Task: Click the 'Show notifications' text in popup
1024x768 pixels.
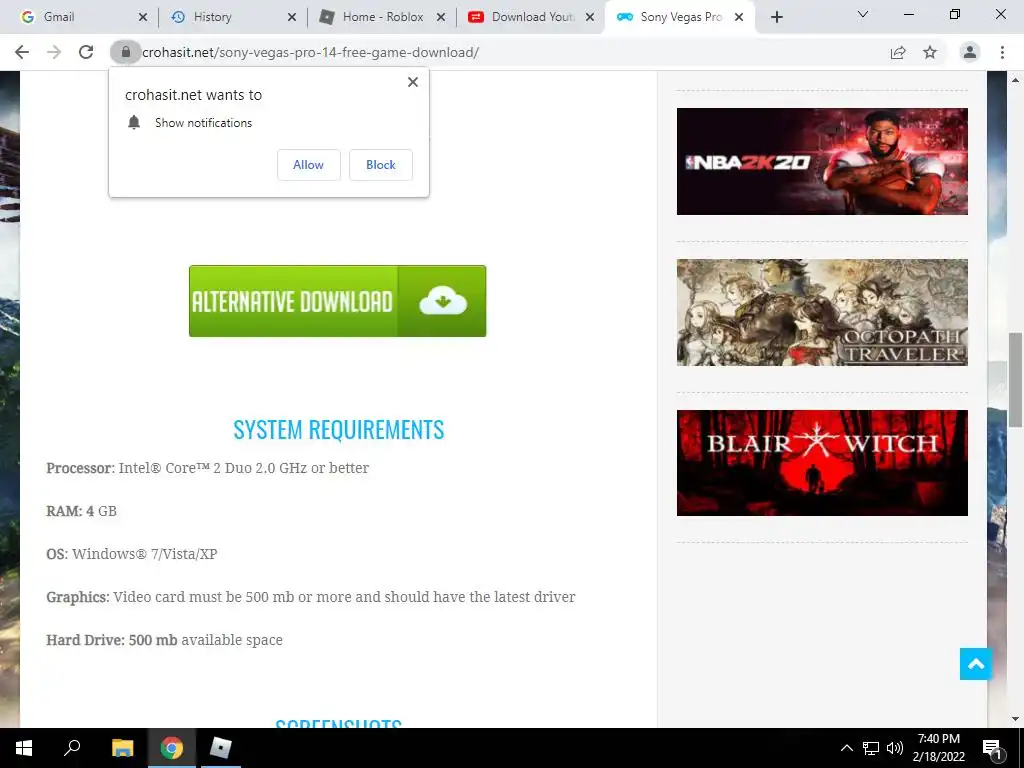Action: click(x=203, y=123)
